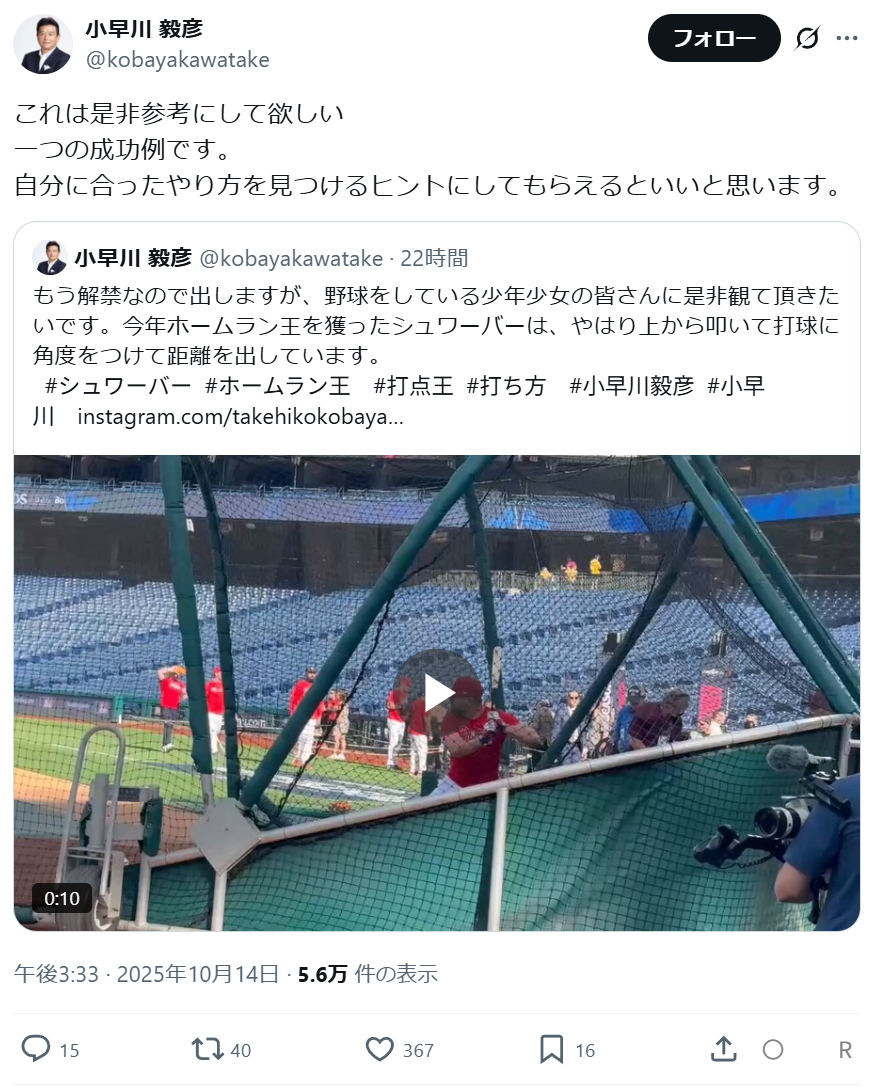The image size is (874, 1092).
Task: Click the circle icon beside share
Action: point(773,1050)
